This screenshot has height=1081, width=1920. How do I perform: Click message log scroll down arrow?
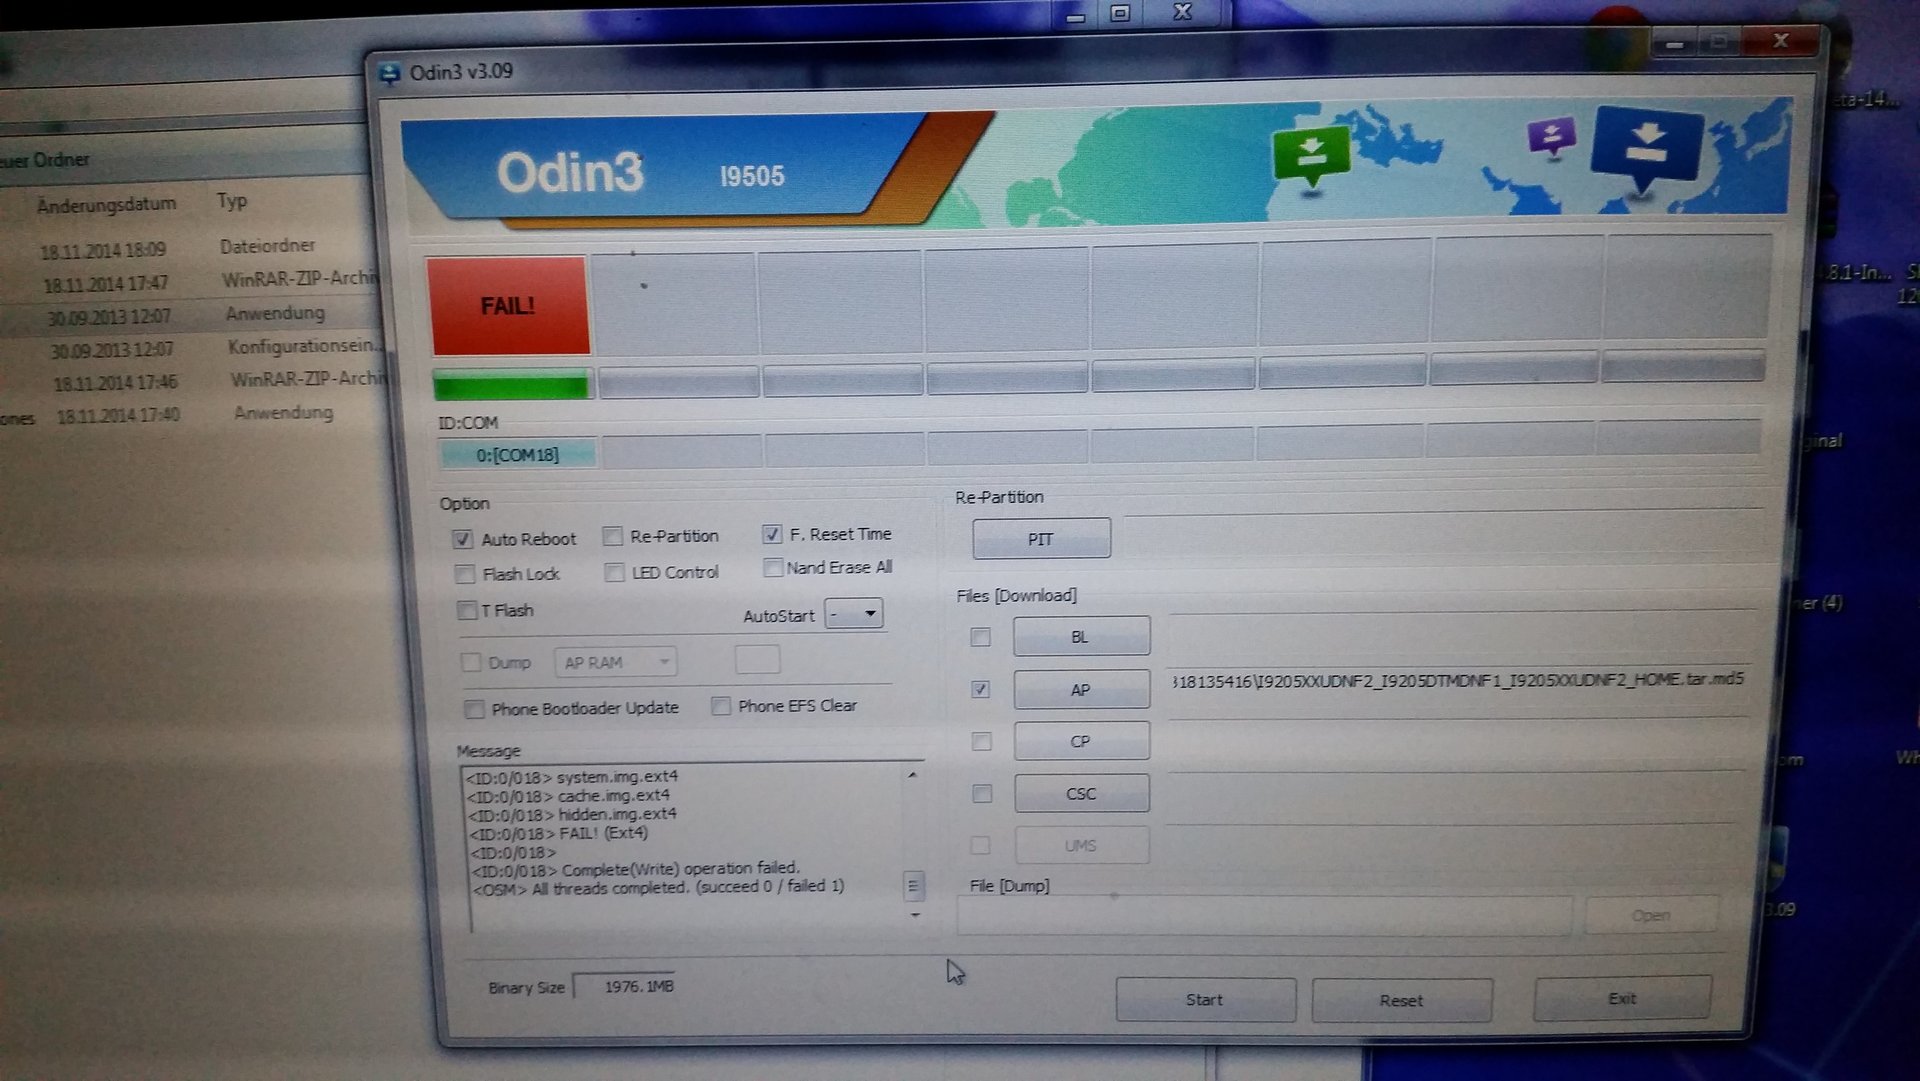click(x=914, y=915)
